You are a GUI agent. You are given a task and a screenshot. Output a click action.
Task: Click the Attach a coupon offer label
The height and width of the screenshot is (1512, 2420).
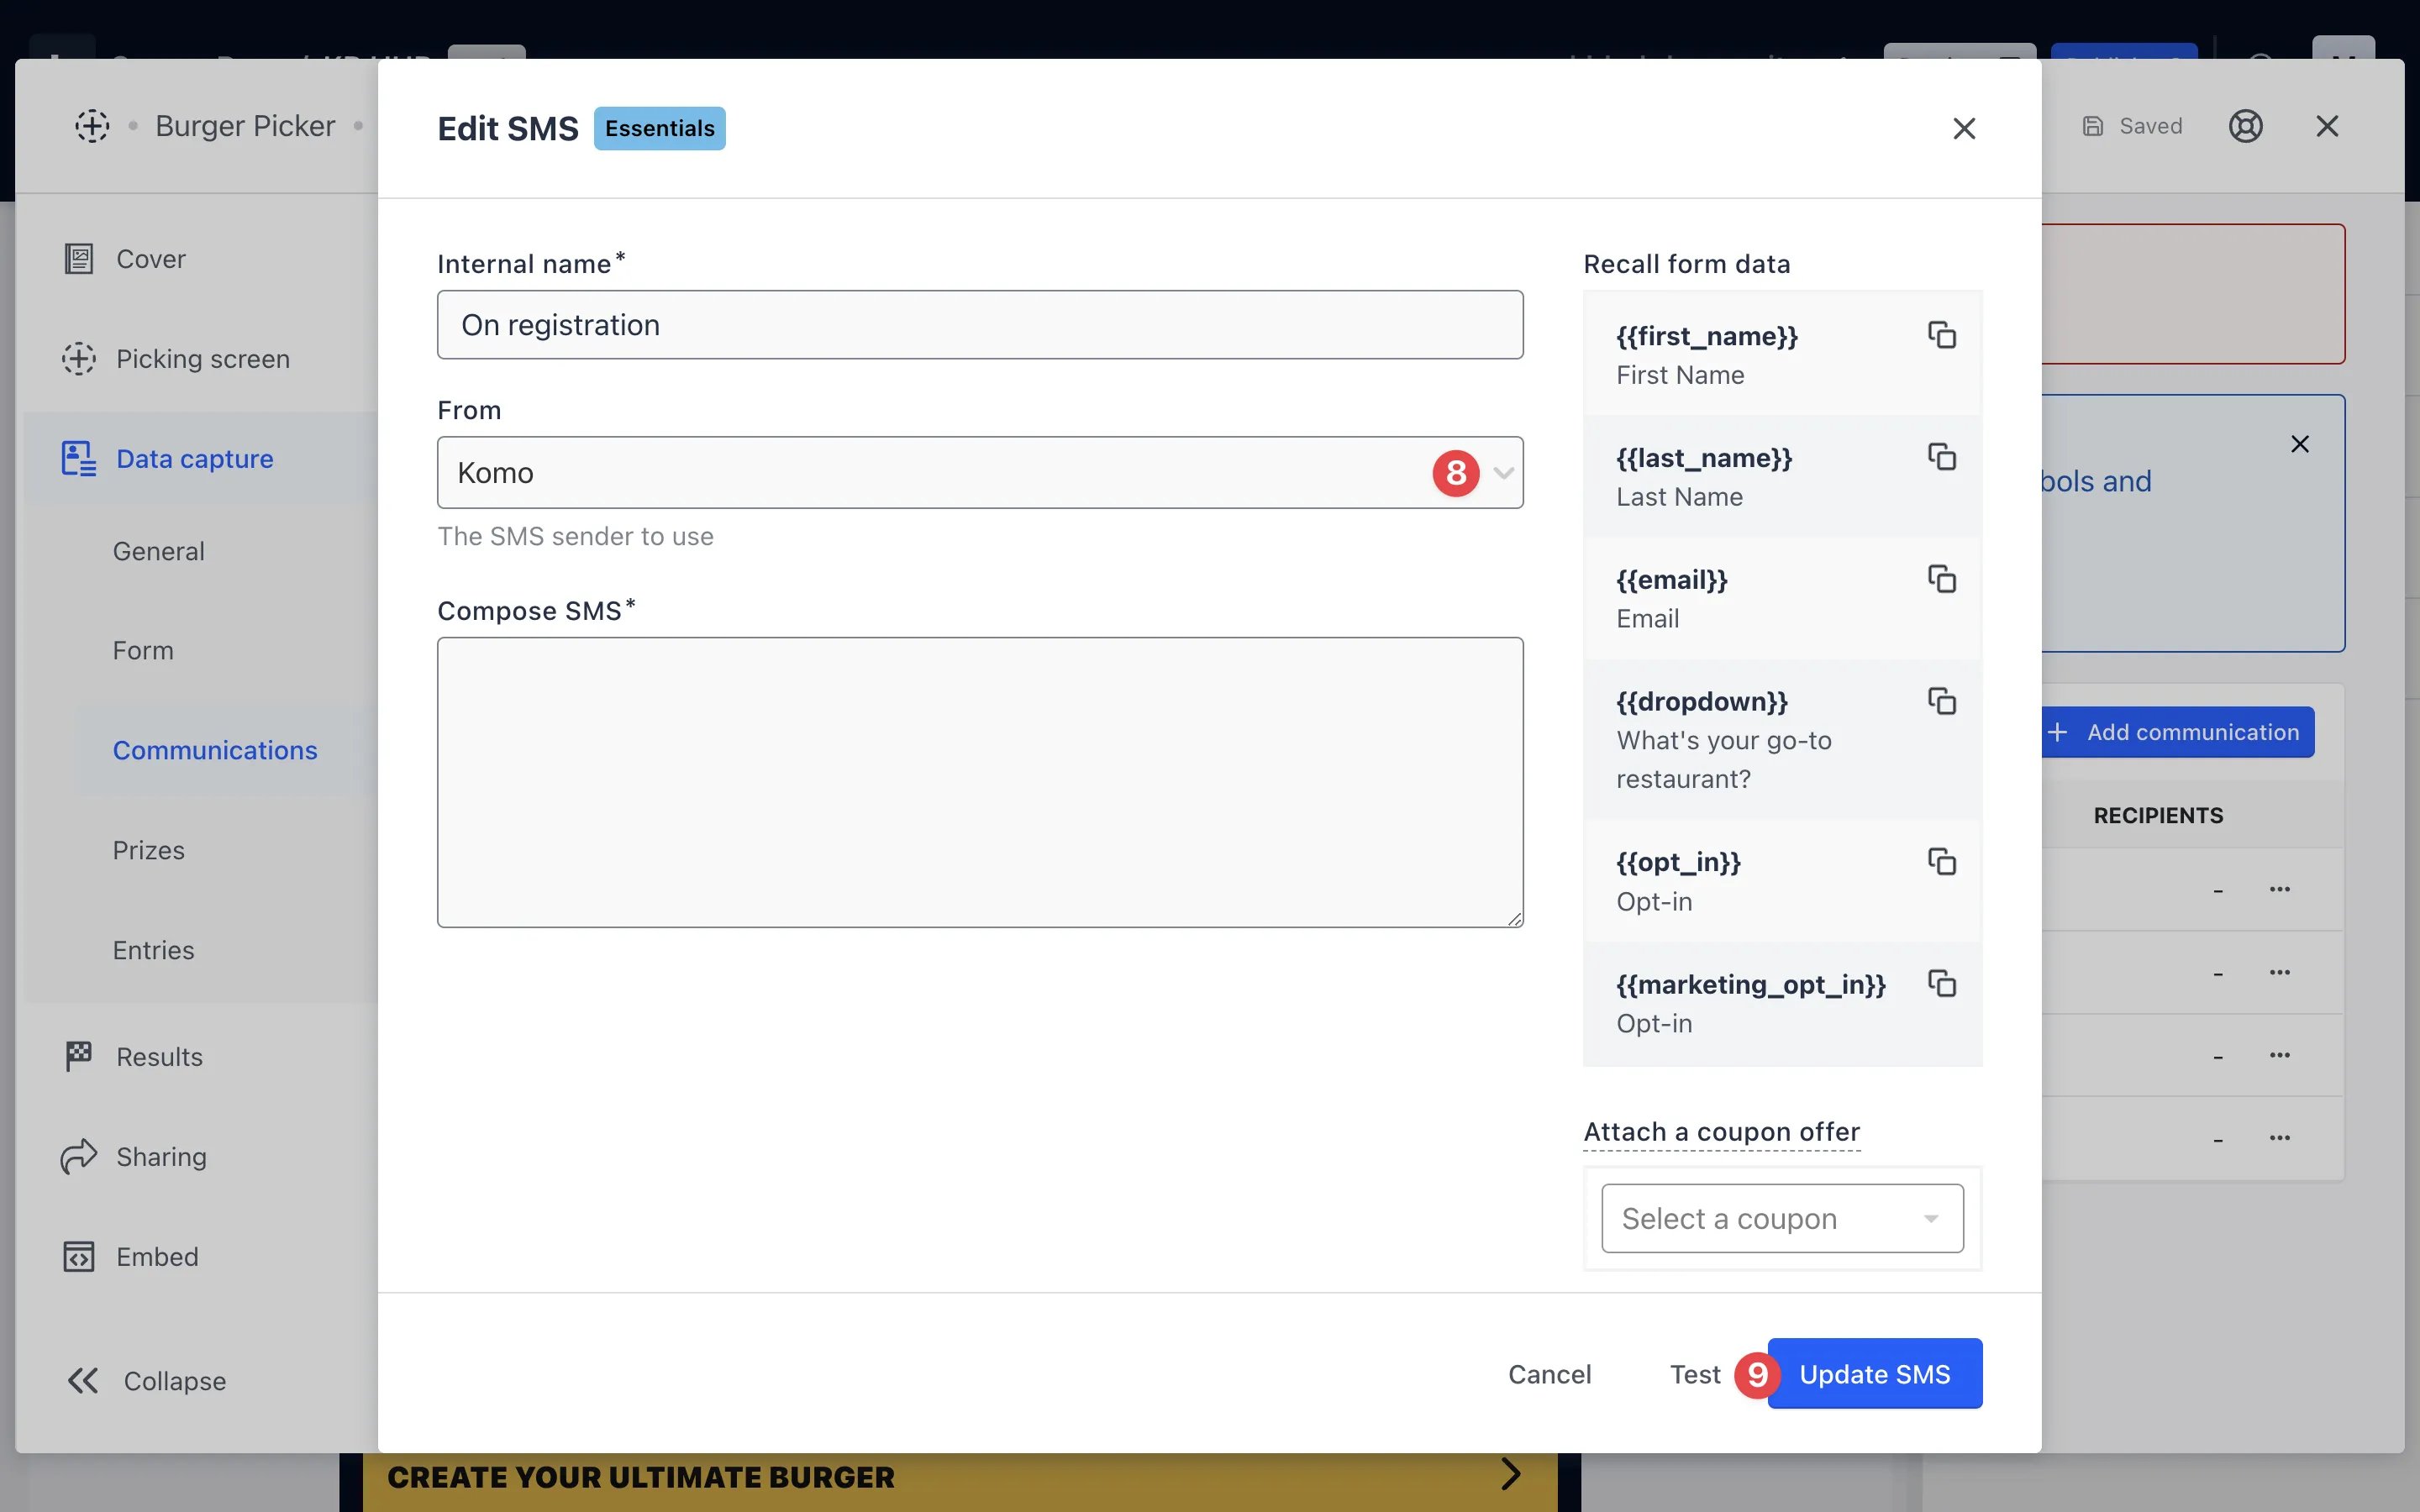click(1721, 1132)
